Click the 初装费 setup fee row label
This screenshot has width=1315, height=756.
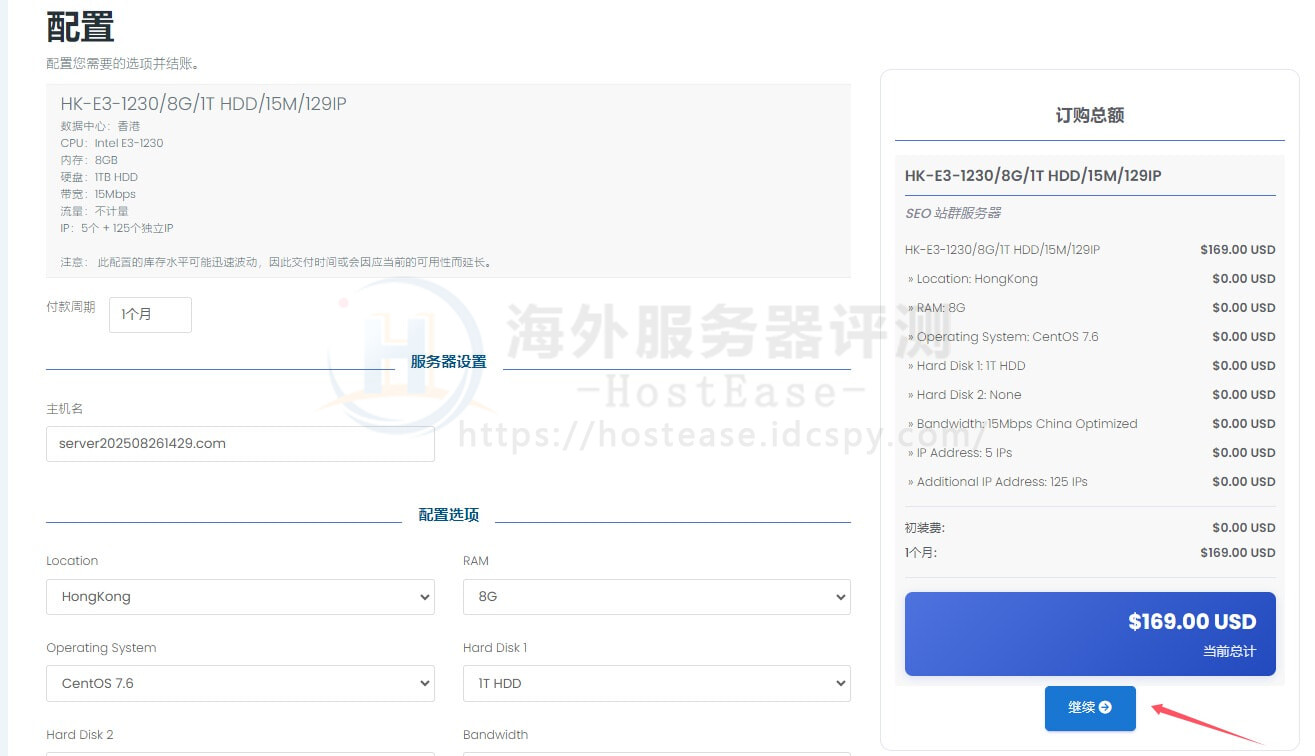(x=924, y=528)
